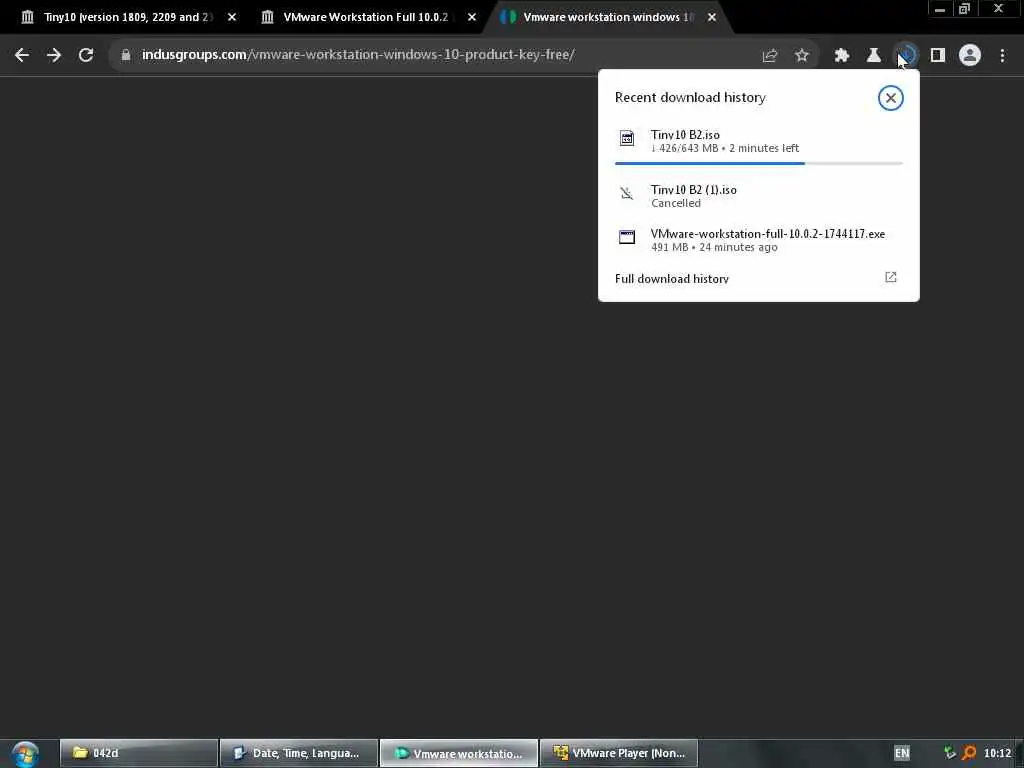This screenshot has height=768, width=1024.
Task: Reload the indusgroups.com page
Action: click(x=86, y=56)
